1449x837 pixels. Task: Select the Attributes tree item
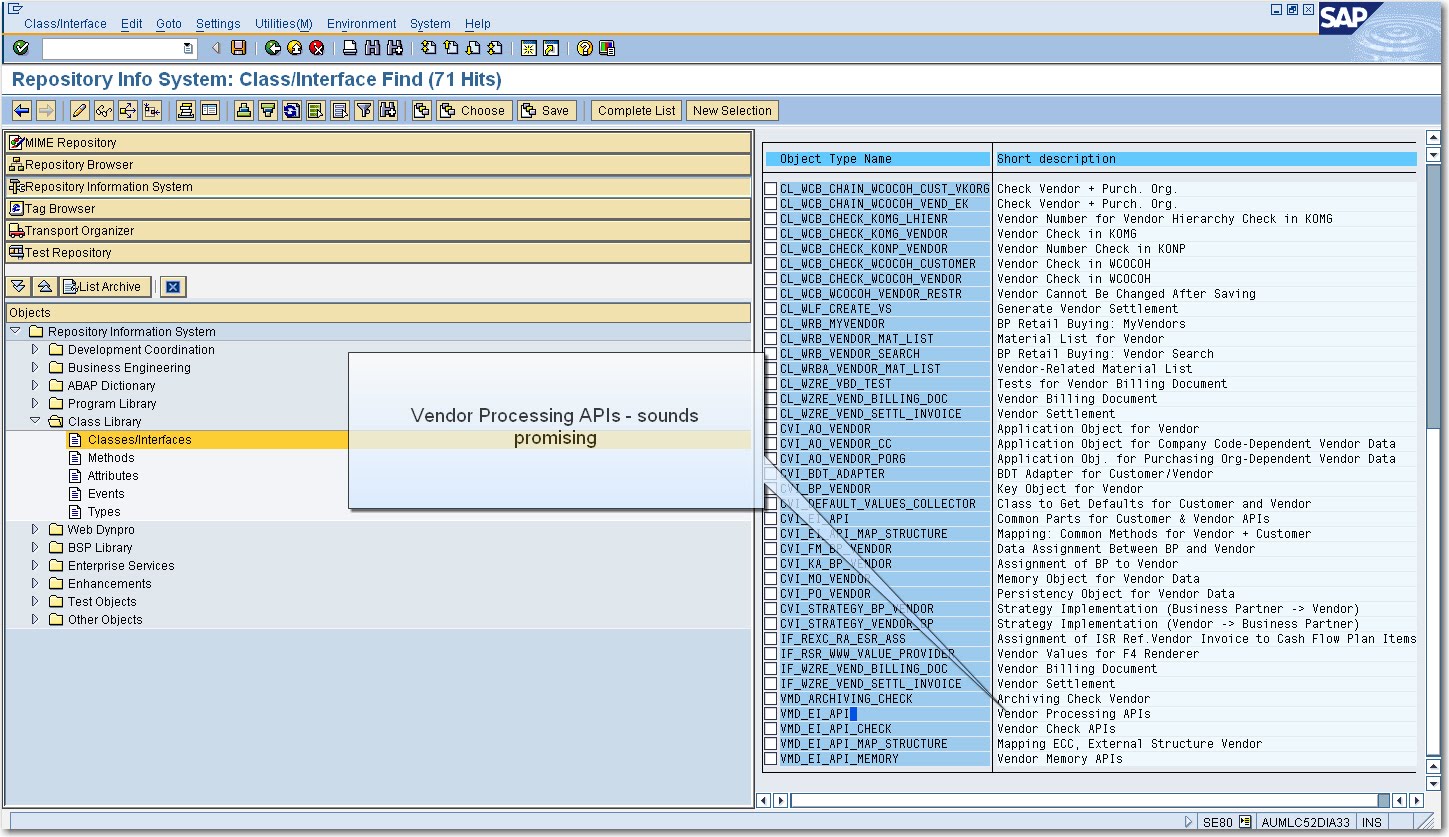click(113, 476)
